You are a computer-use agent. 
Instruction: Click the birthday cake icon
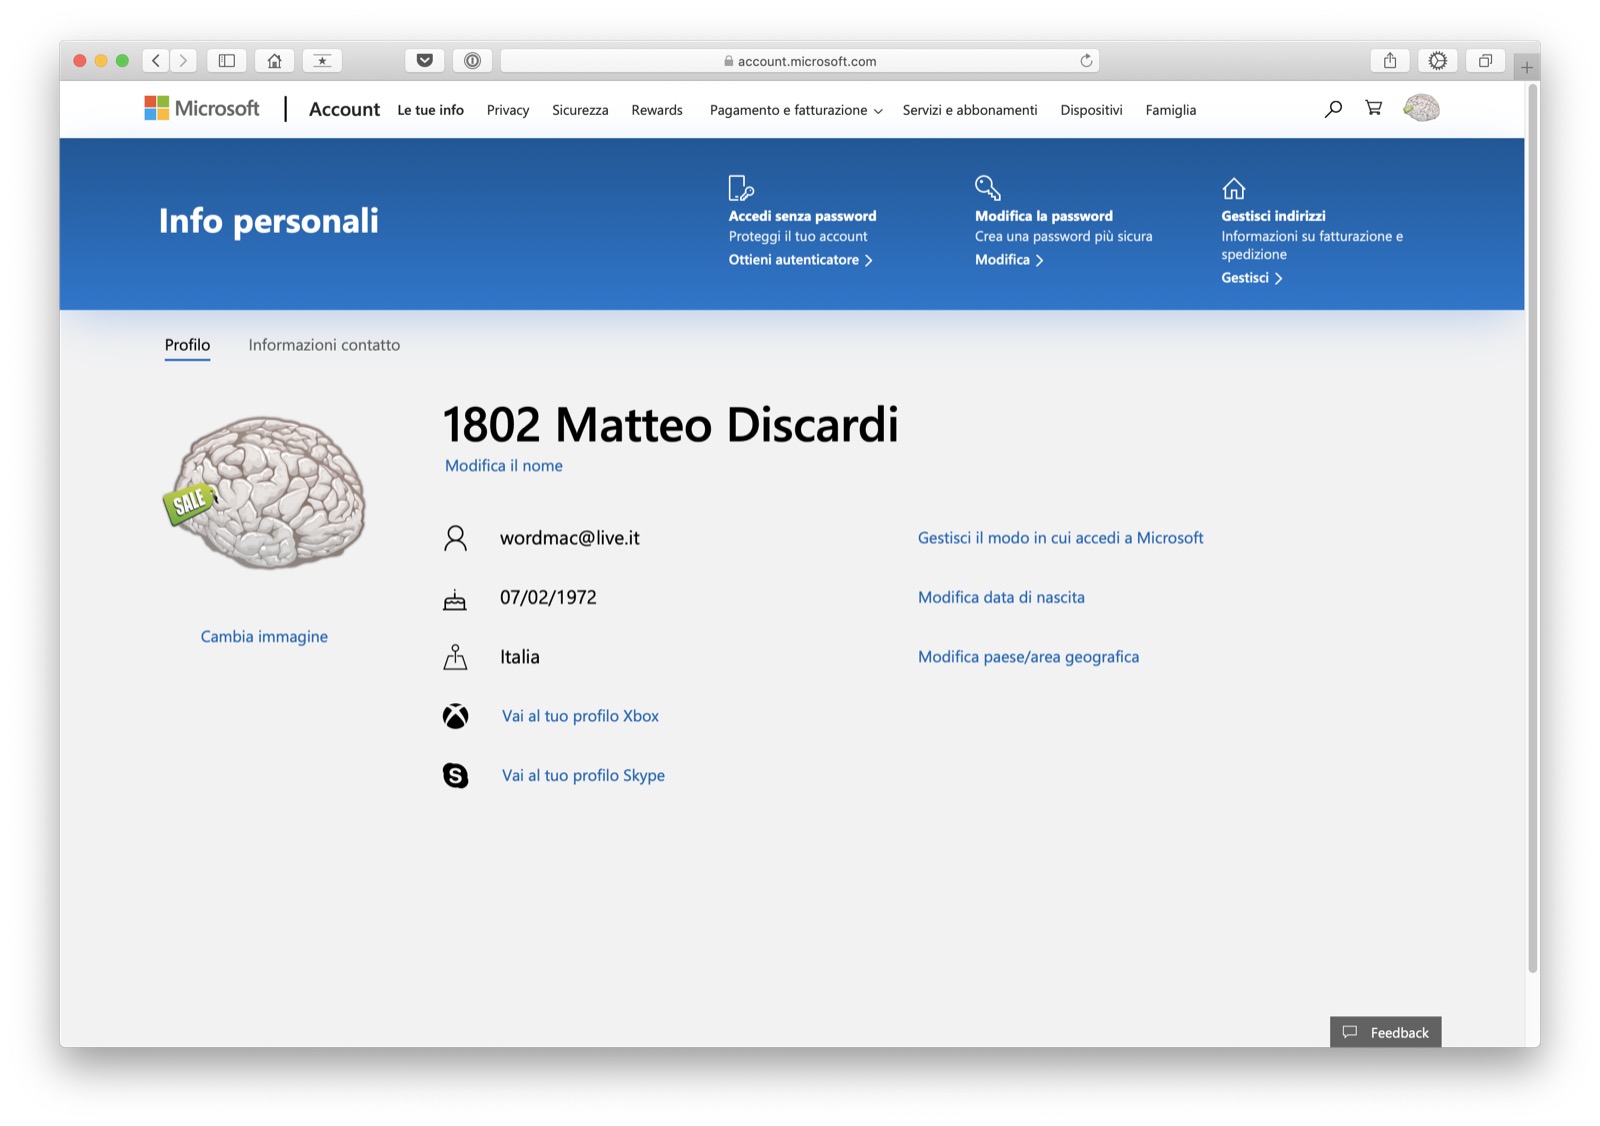pyautogui.click(x=455, y=599)
